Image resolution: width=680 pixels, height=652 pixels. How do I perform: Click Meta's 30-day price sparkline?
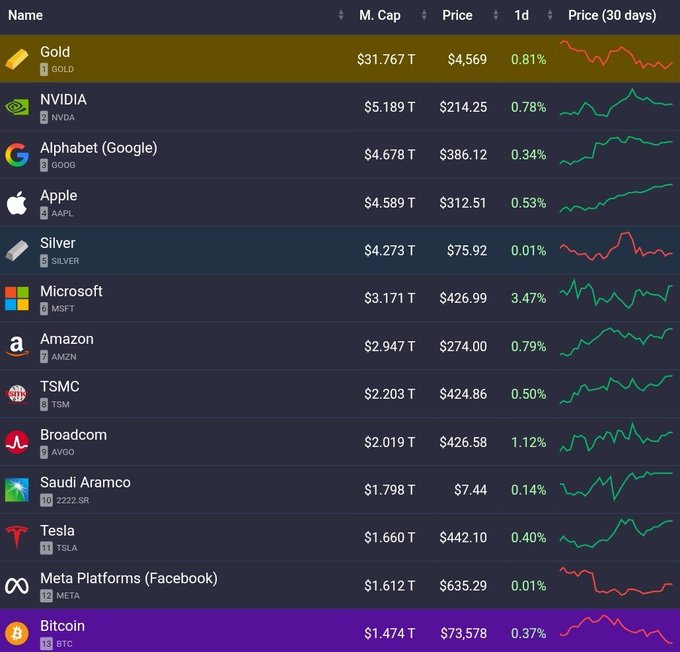[616, 581]
